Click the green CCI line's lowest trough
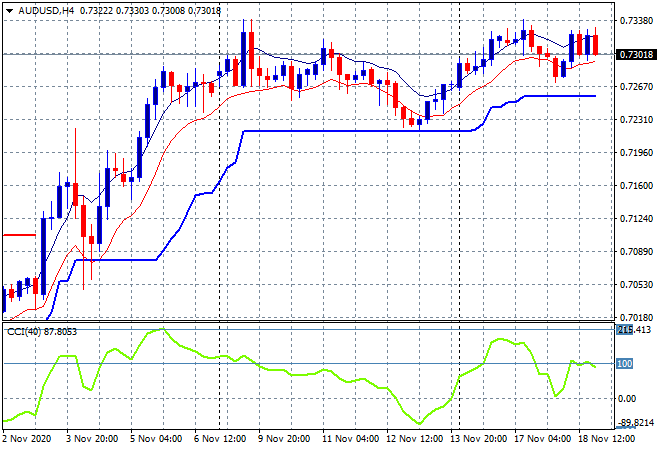This screenshot has height=450, width=660. pyautogui.click(x=419, y=423)
